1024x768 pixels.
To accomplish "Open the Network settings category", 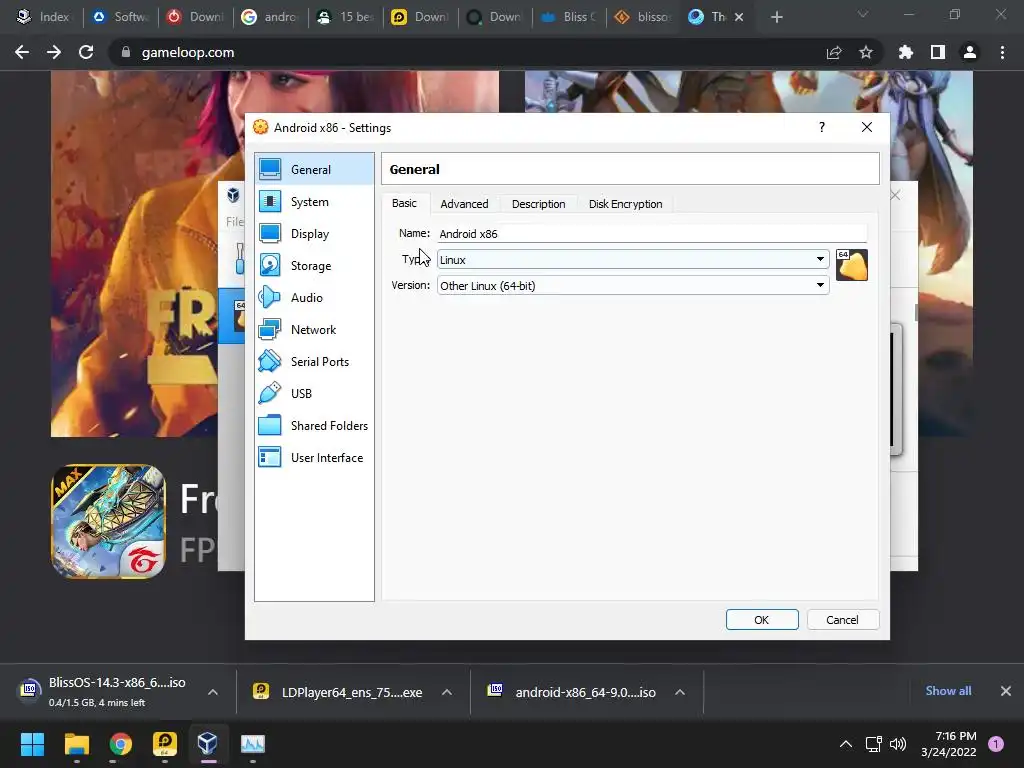I will [314, 330].
